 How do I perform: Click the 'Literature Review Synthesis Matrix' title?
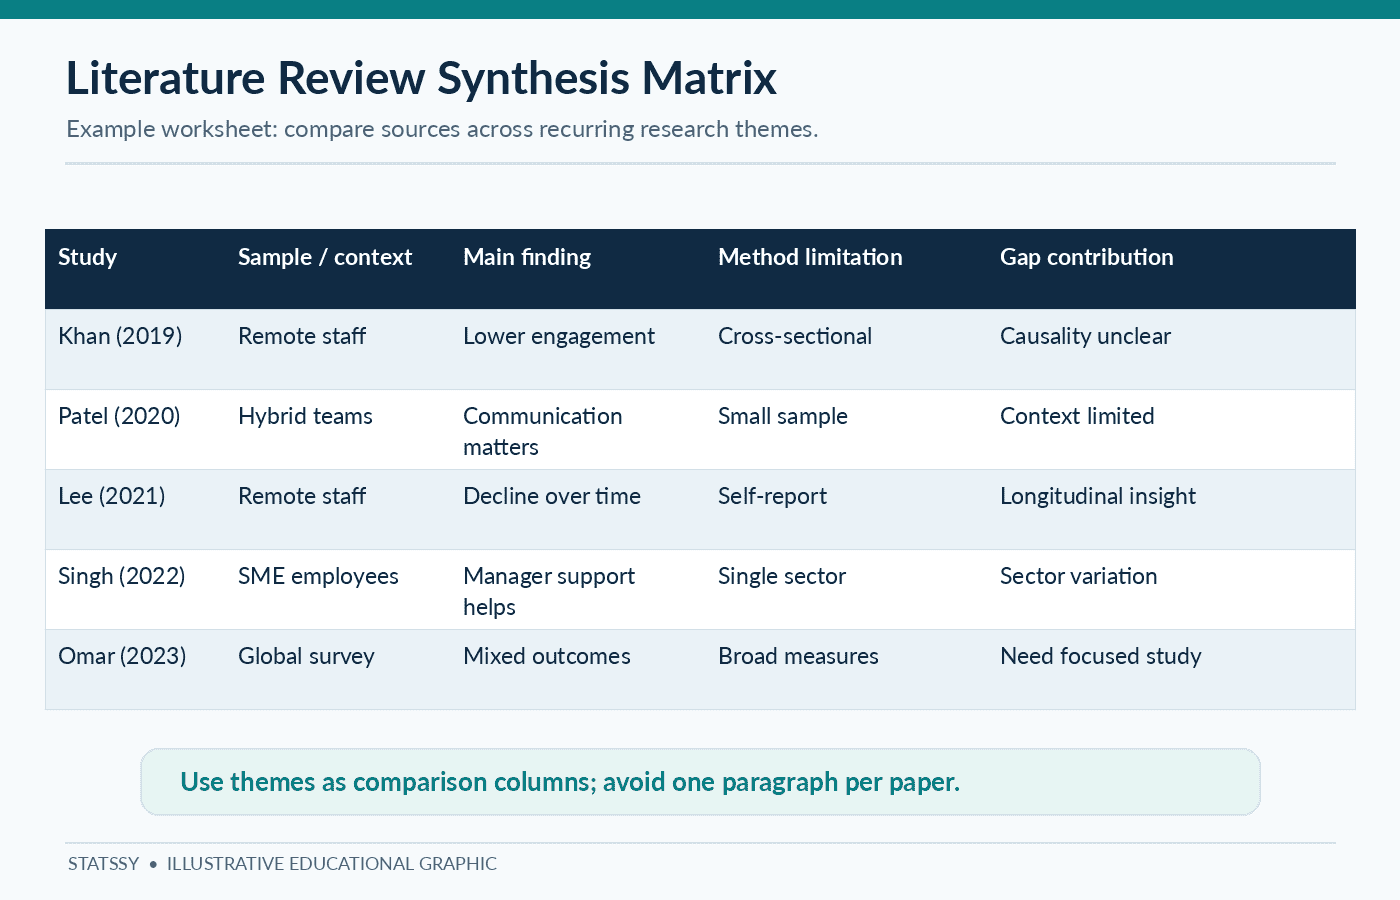[x=421, y=79]
